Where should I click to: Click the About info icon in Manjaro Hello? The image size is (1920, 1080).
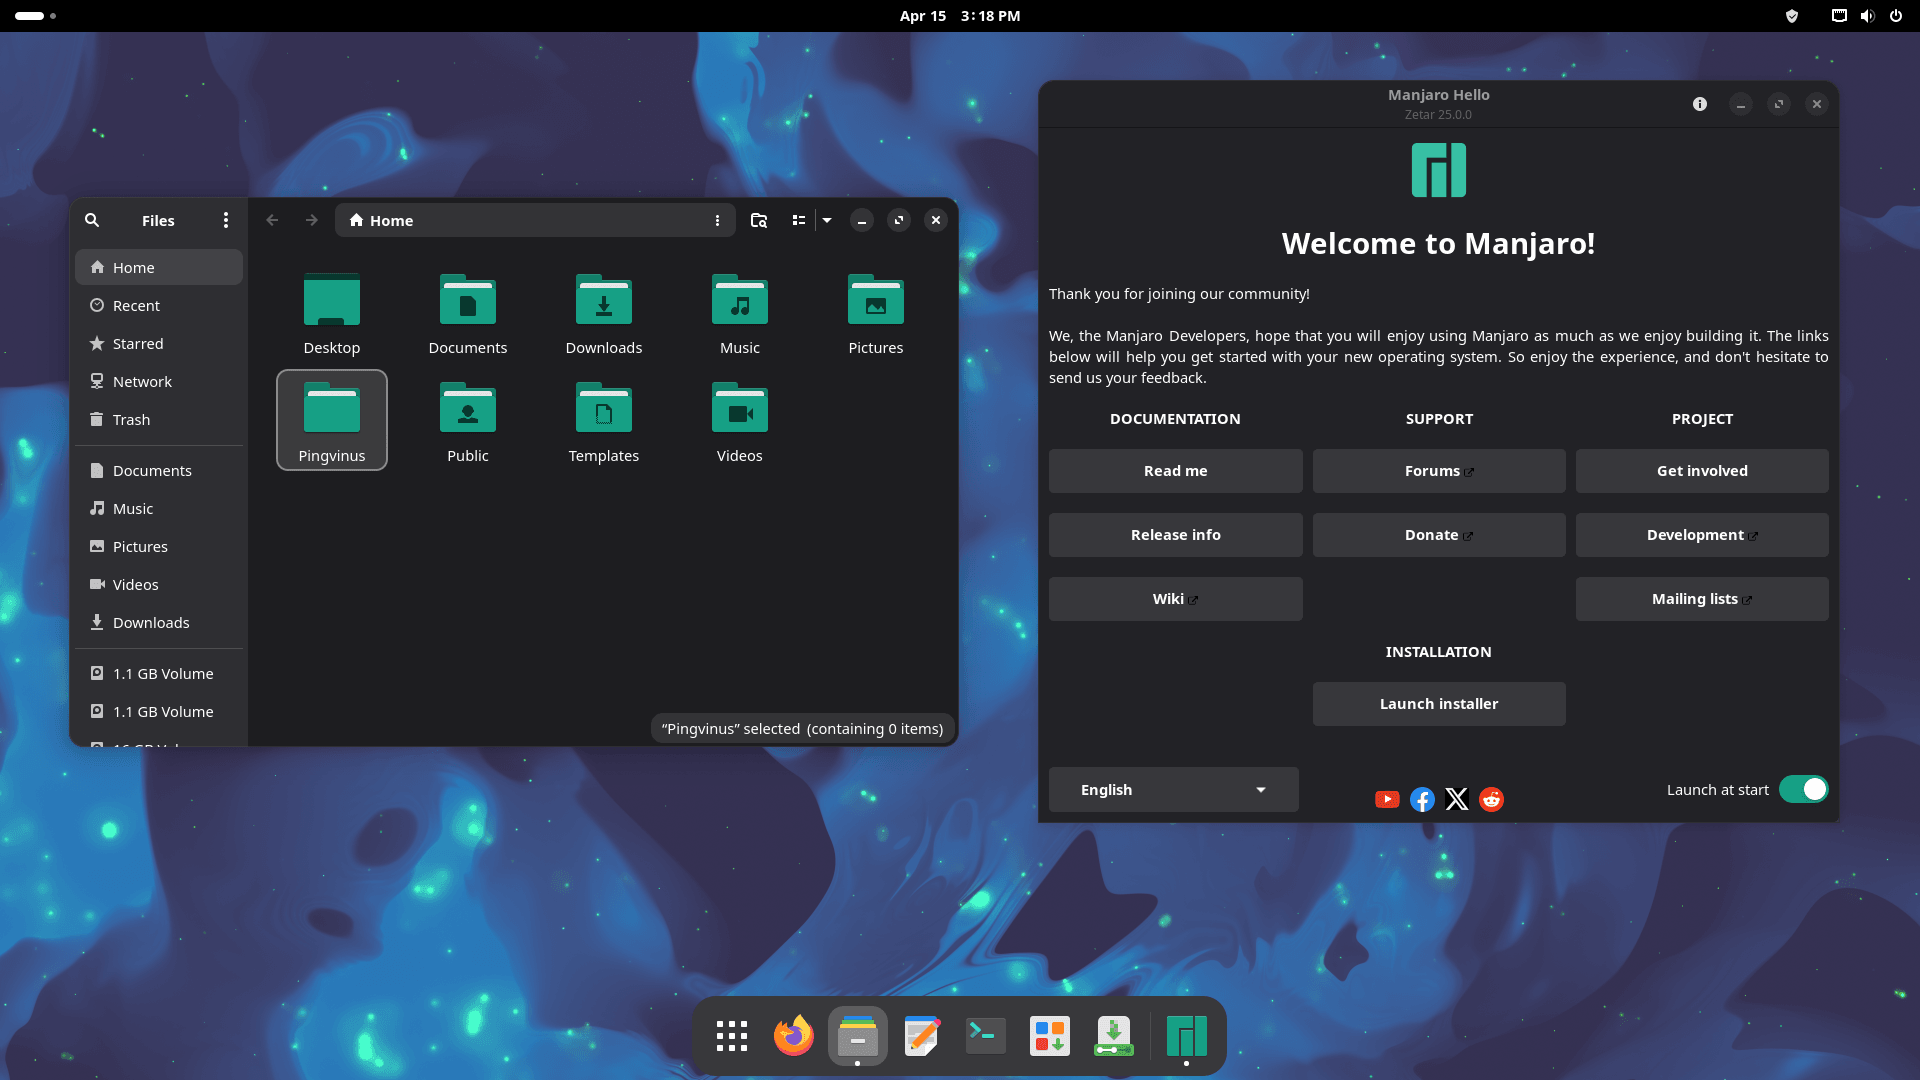point(1699,104)
